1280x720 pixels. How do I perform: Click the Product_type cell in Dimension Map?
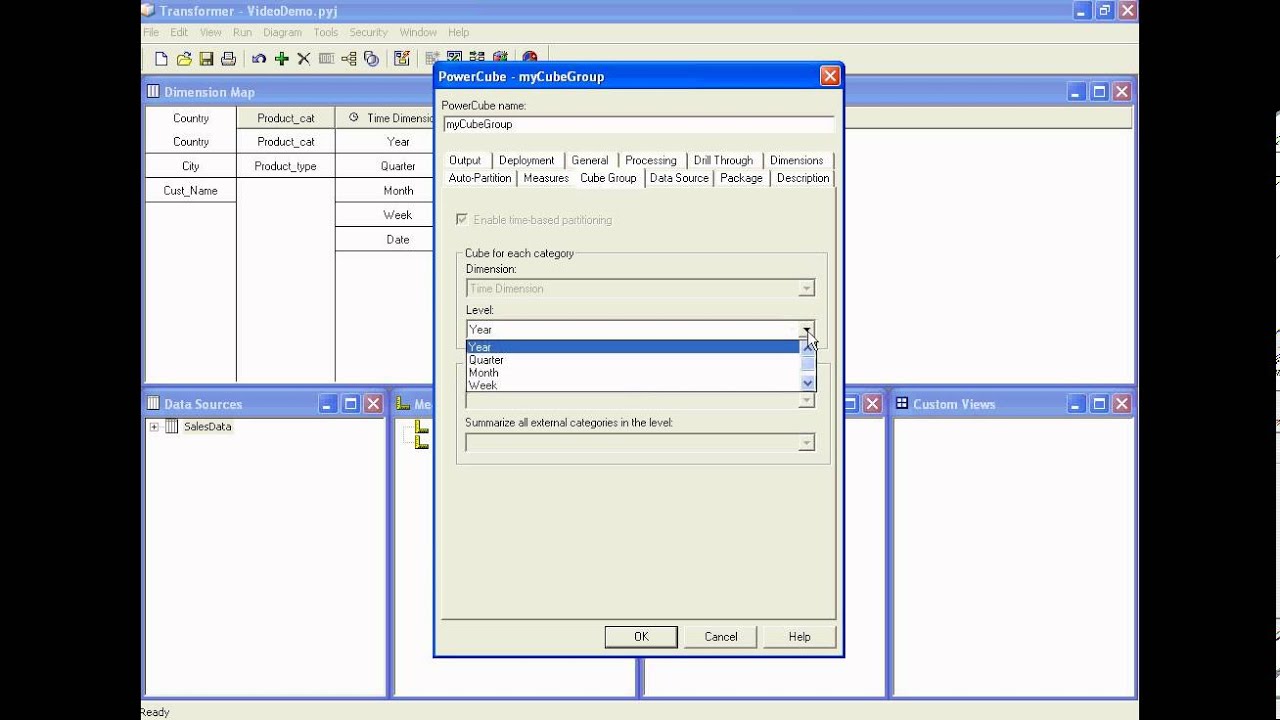[285, 166]
